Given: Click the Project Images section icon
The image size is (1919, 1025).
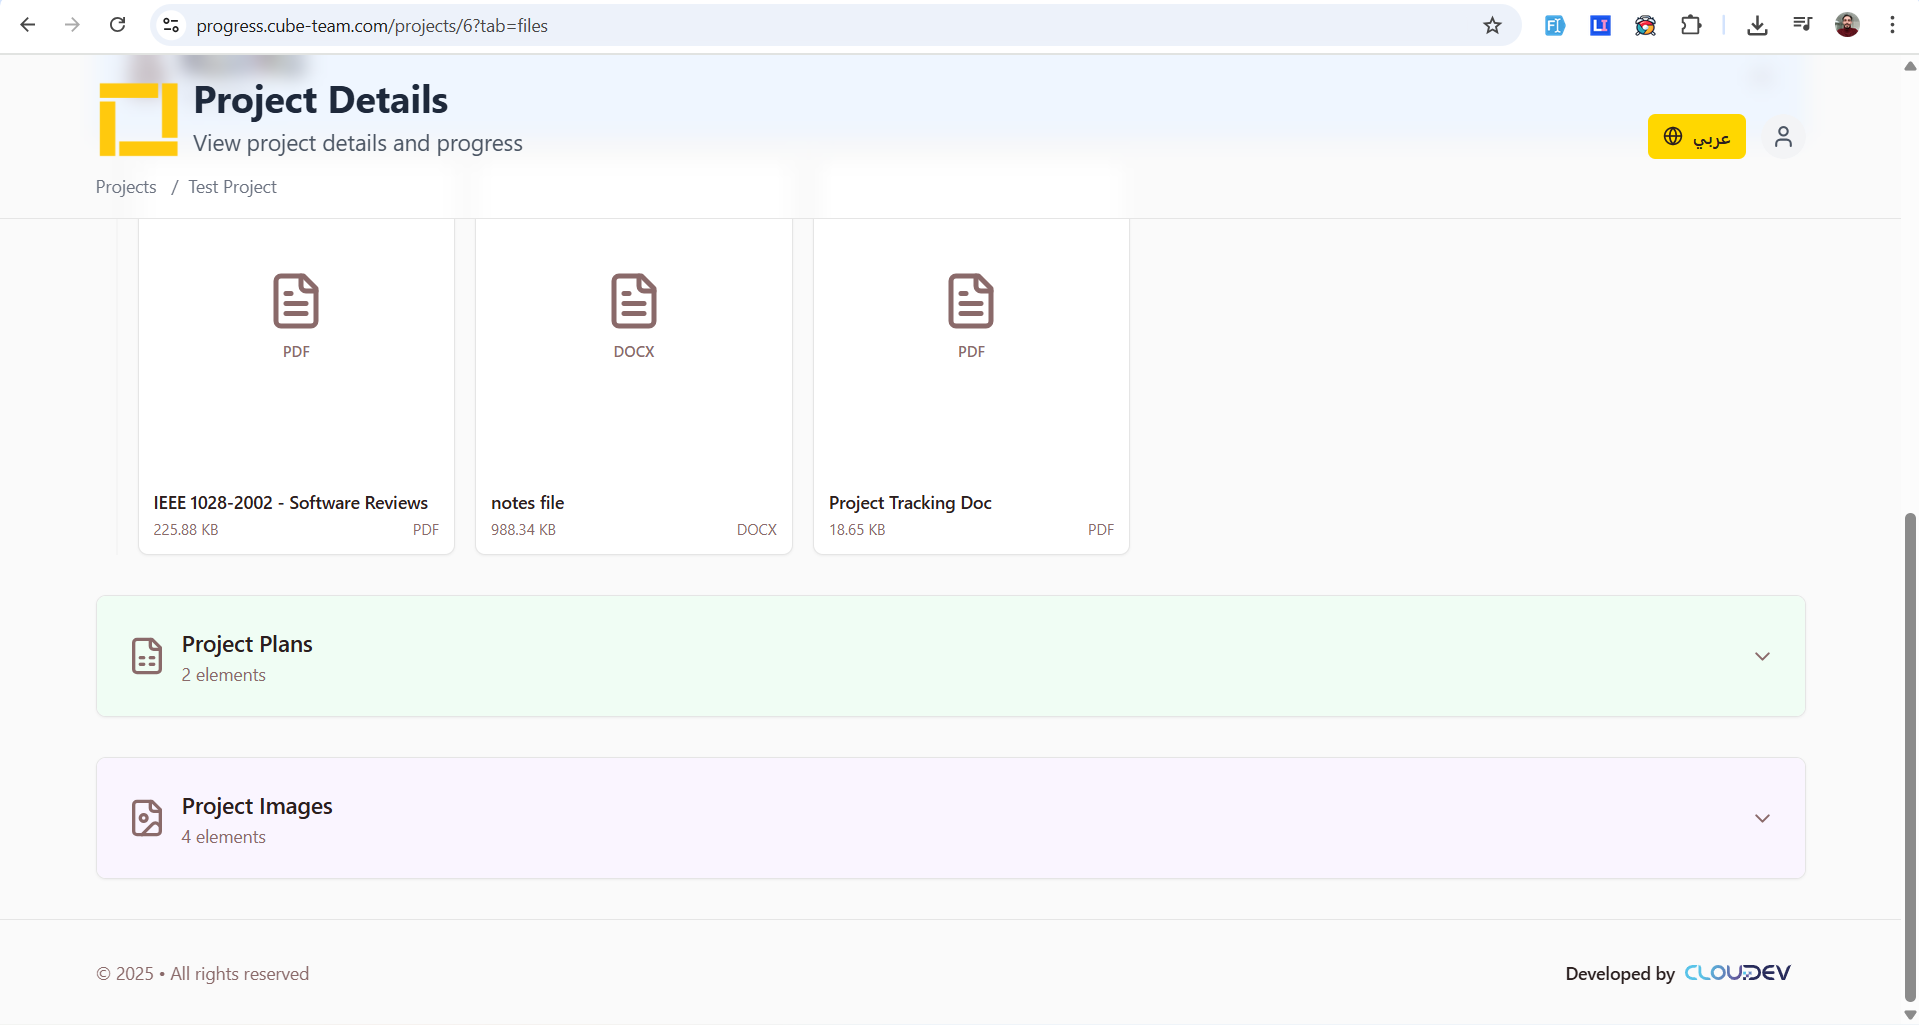Looking at the screenshot, I should pyautogui.click(x=147, y=818).
